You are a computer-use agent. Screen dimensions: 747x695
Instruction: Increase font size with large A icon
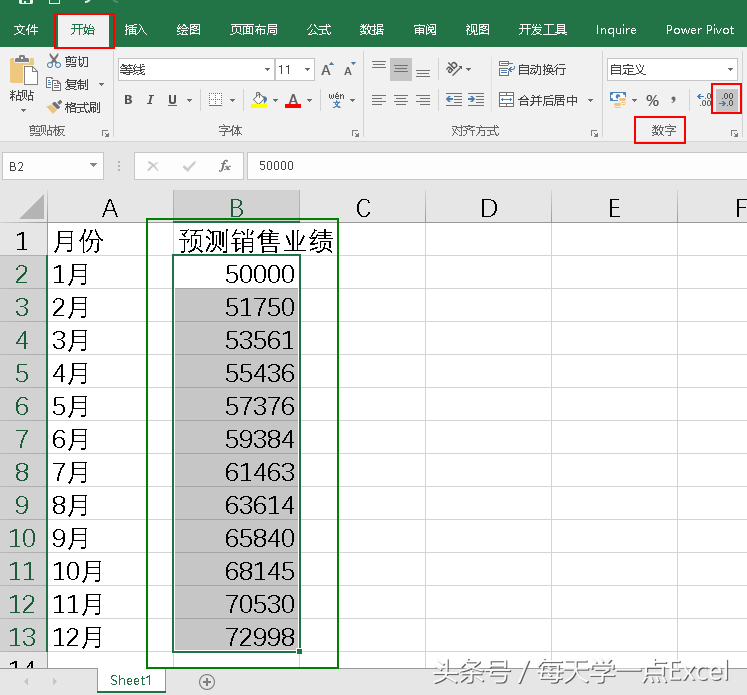coord(327,70)
